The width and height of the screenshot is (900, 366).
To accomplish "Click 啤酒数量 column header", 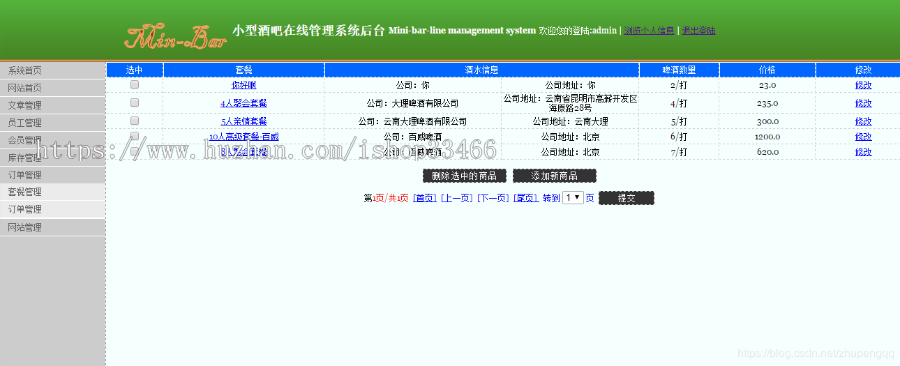I will (x=679, y=70).
